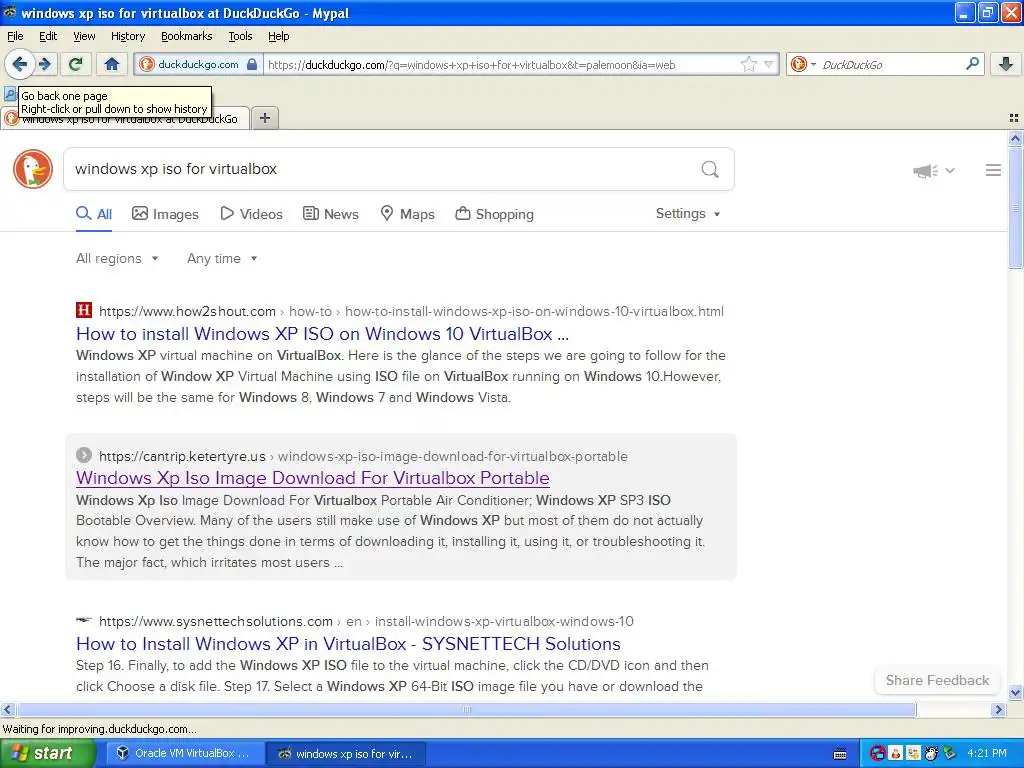Click the network disconnected tray icon
The width and height of the screenshot is (1024, 768).
(878, 754)
